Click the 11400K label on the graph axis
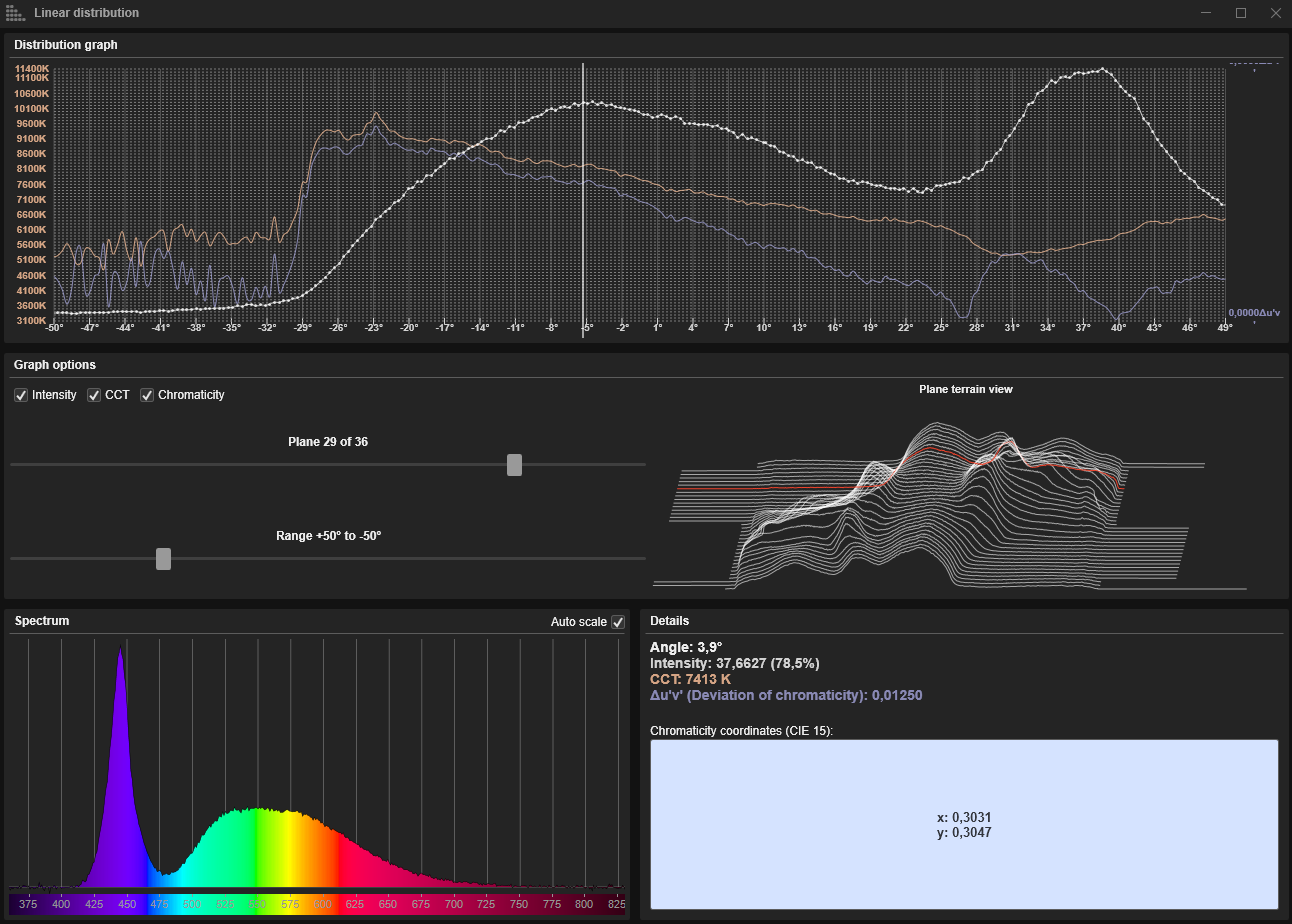The height and width of the screenshot is (924, 1292). click(x=31, y=68)
